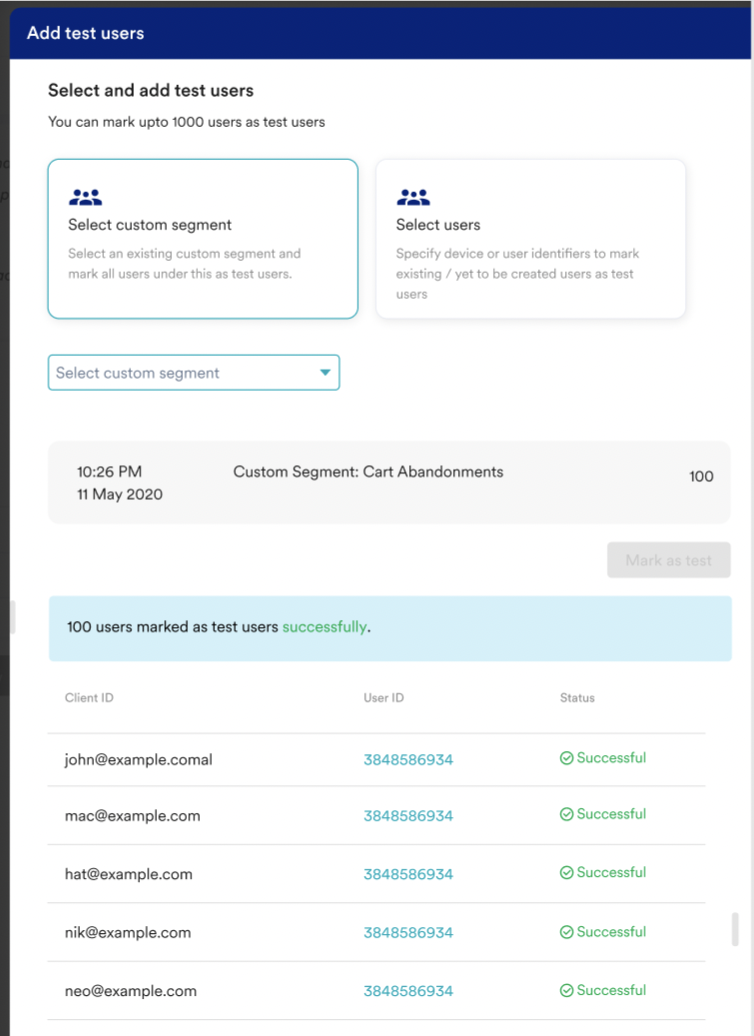Click the people icon in Select users card
Screen dimensions: 754x1036
[413, 197]
